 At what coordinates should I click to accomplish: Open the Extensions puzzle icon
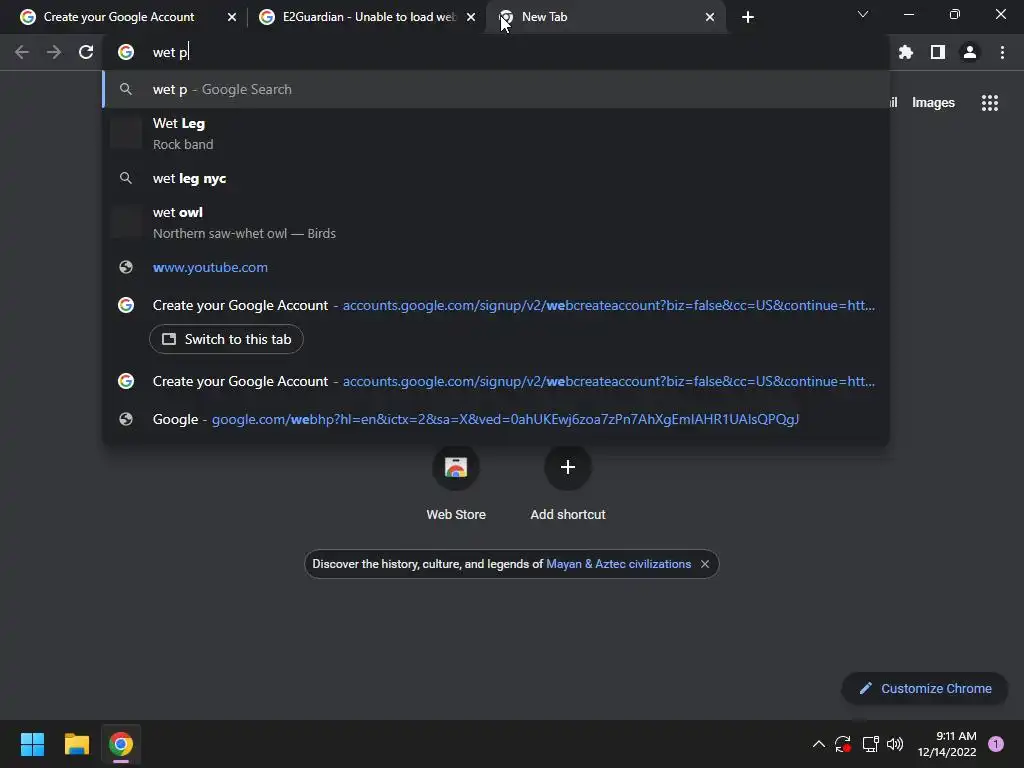point(905,52)
